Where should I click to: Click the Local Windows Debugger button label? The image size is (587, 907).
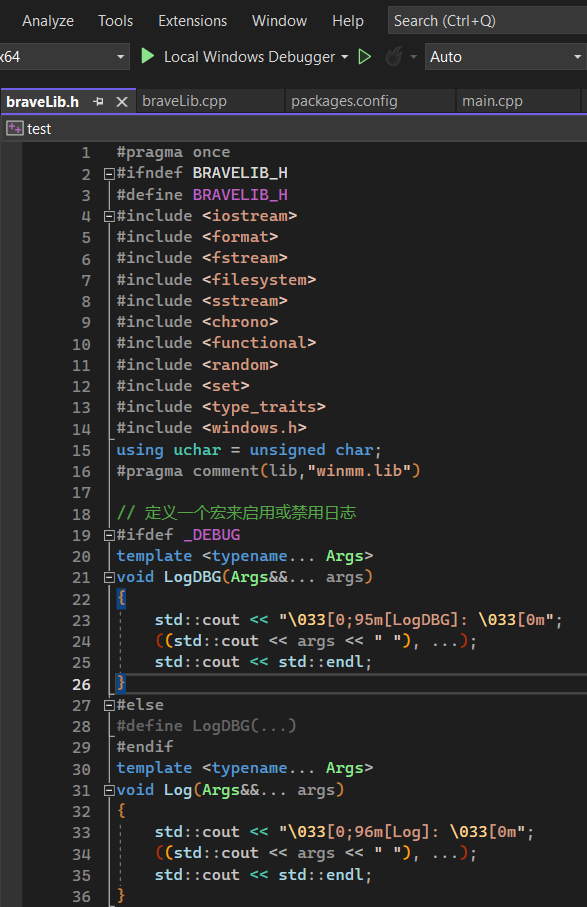249,57
